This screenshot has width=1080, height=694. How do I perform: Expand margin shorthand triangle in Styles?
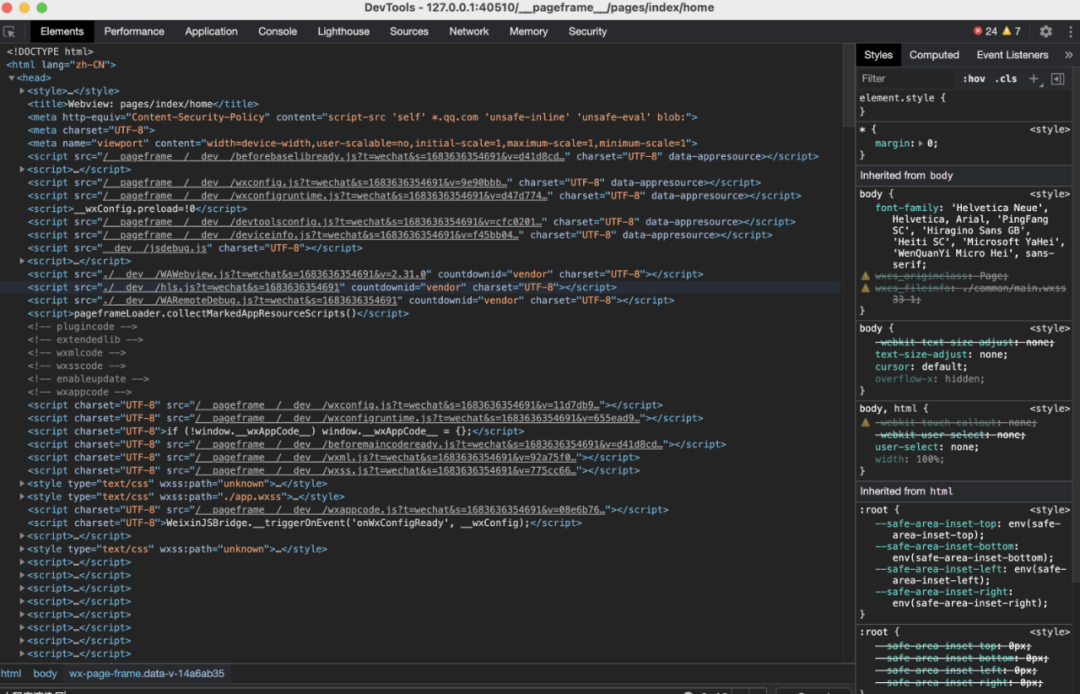pyautogui.click(x=921, y=143)
